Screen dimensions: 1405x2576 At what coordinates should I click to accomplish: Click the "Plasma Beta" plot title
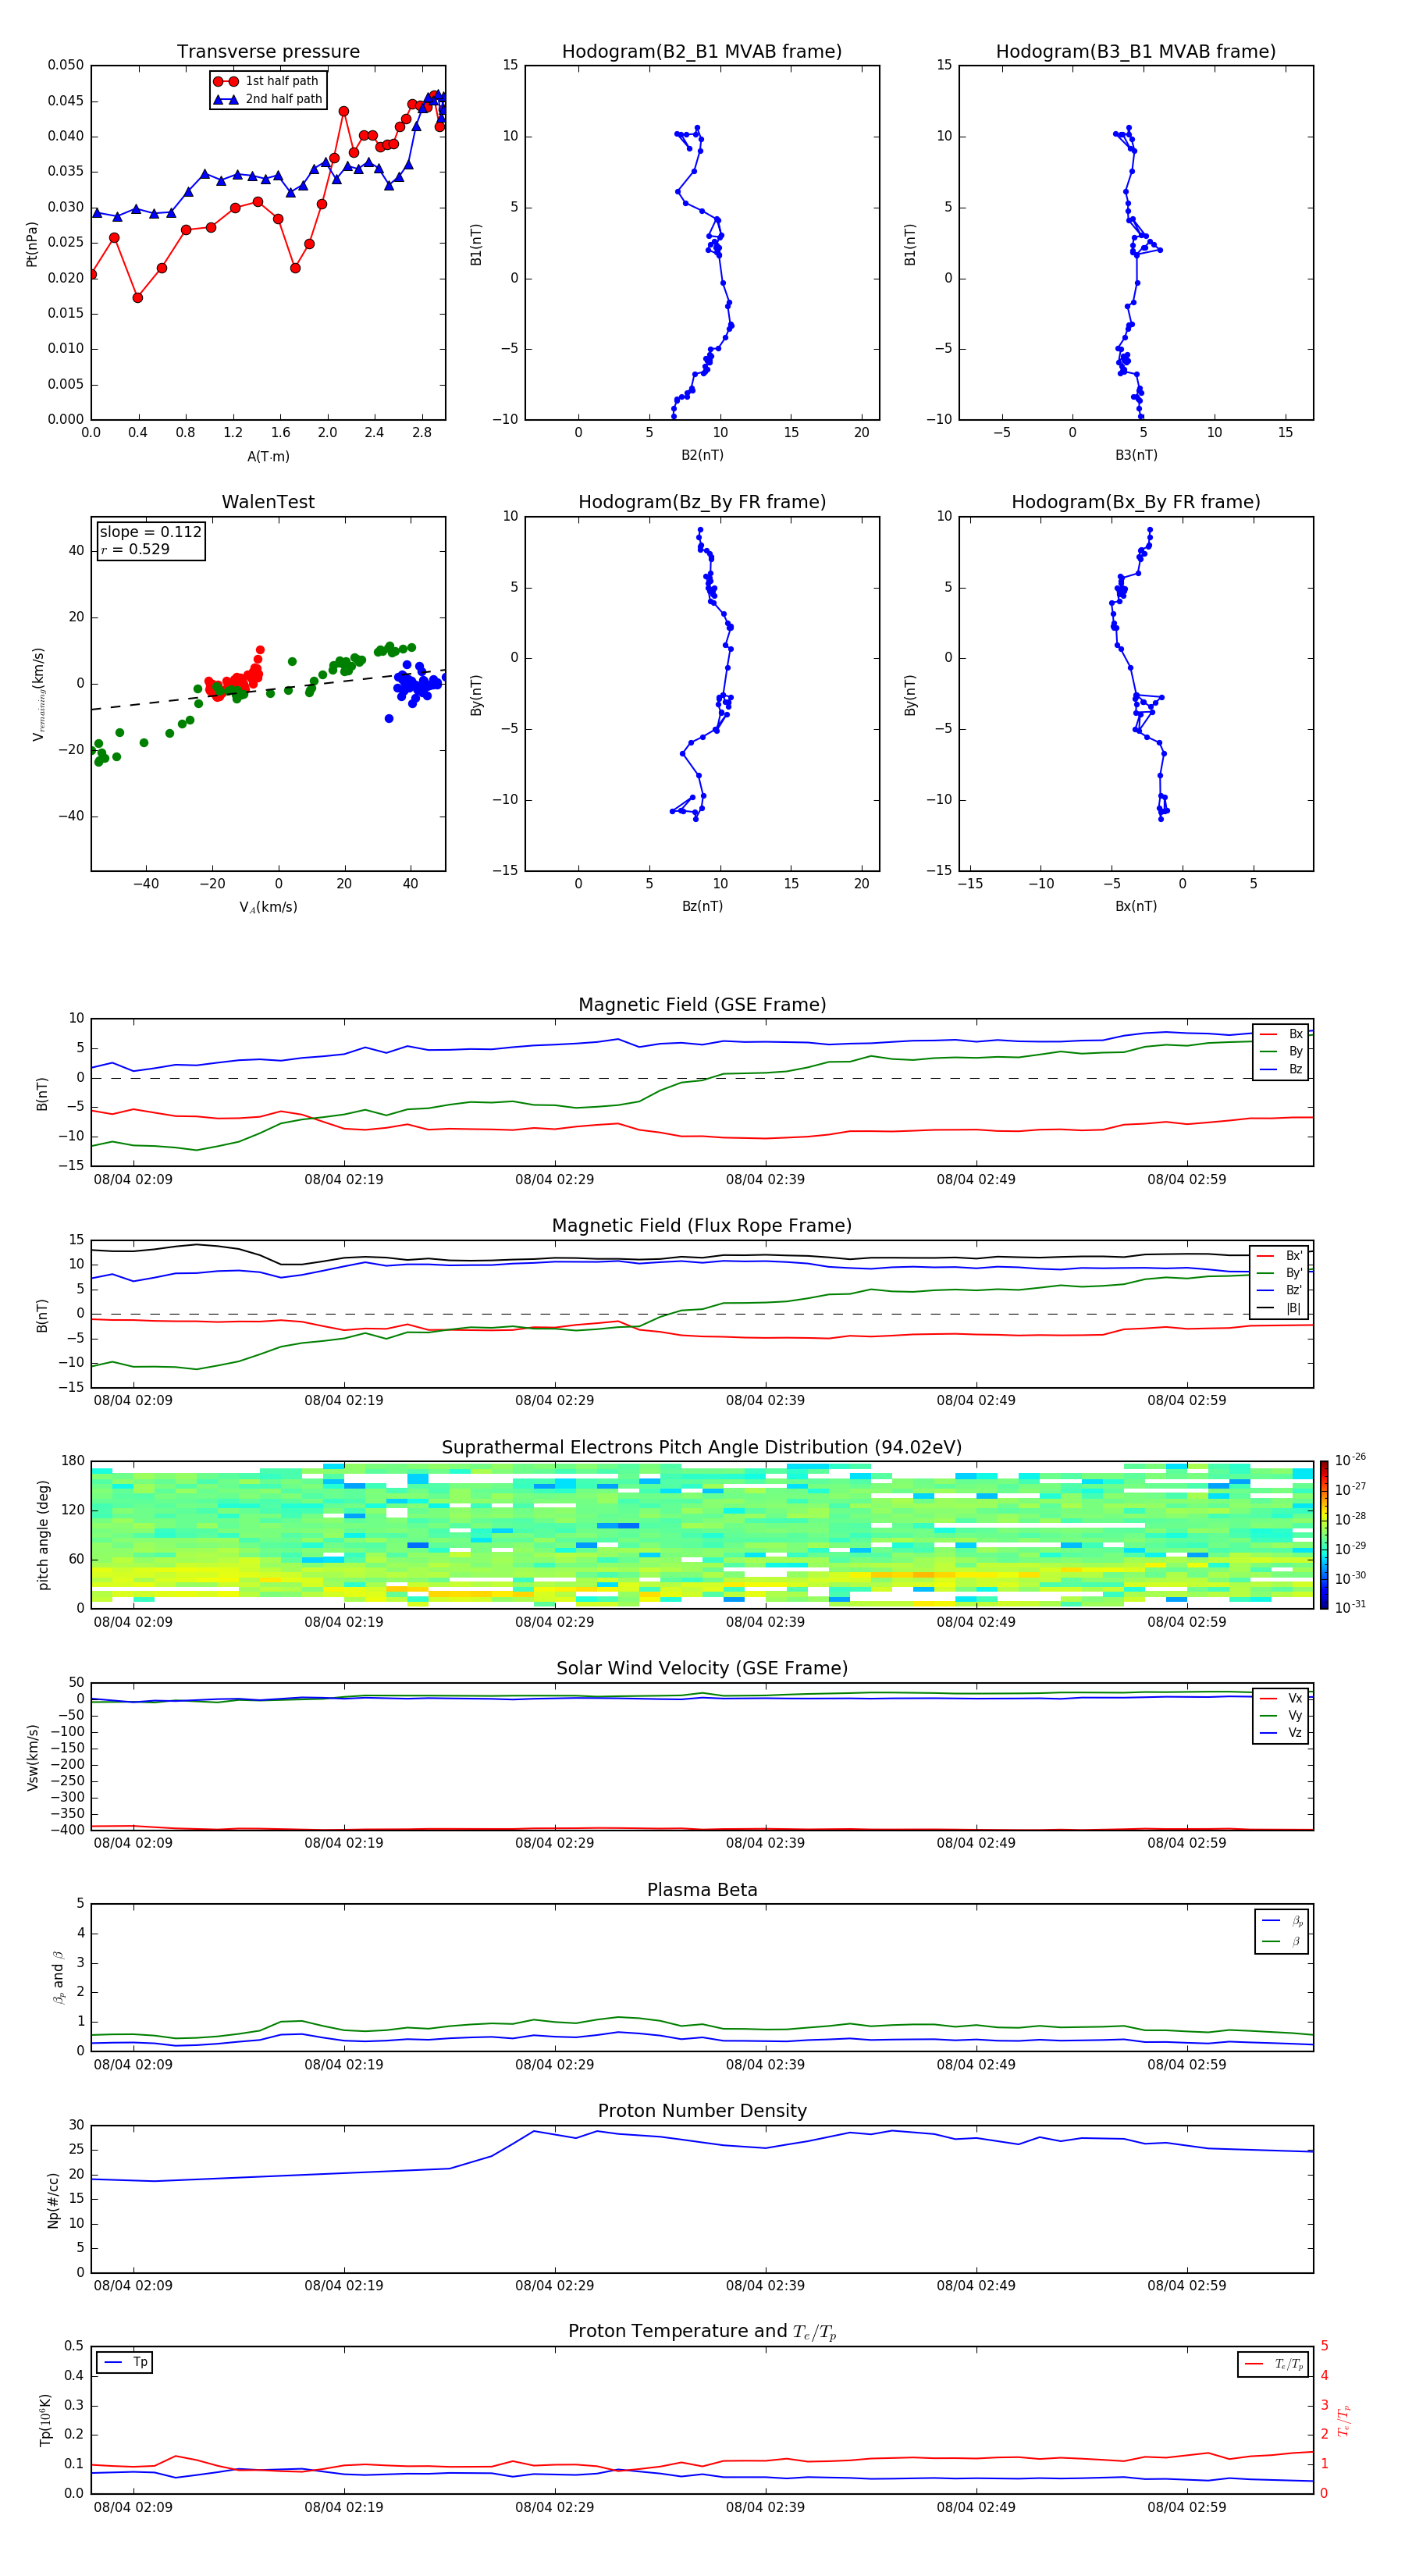[702, 1891]
